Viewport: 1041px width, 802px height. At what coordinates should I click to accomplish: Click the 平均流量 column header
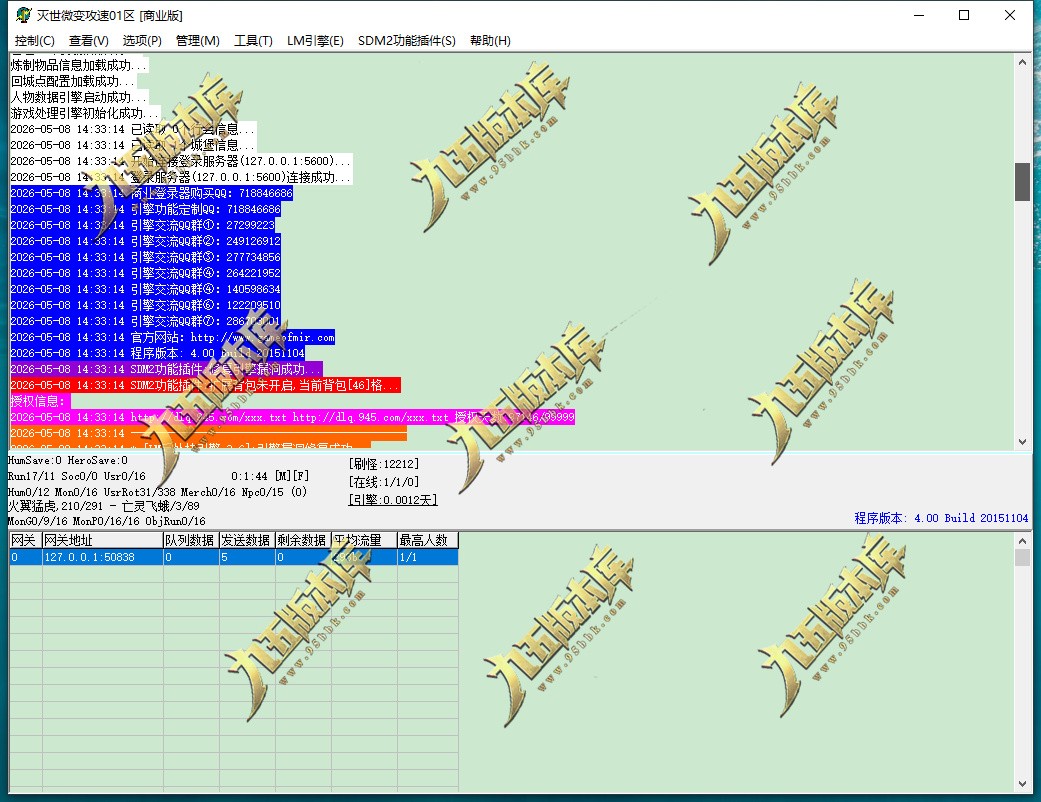(x=364, y=540)
